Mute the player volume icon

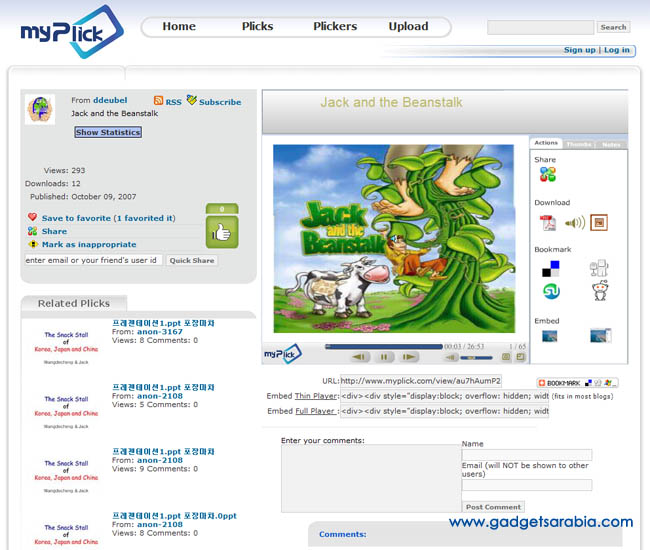point(451,357)
